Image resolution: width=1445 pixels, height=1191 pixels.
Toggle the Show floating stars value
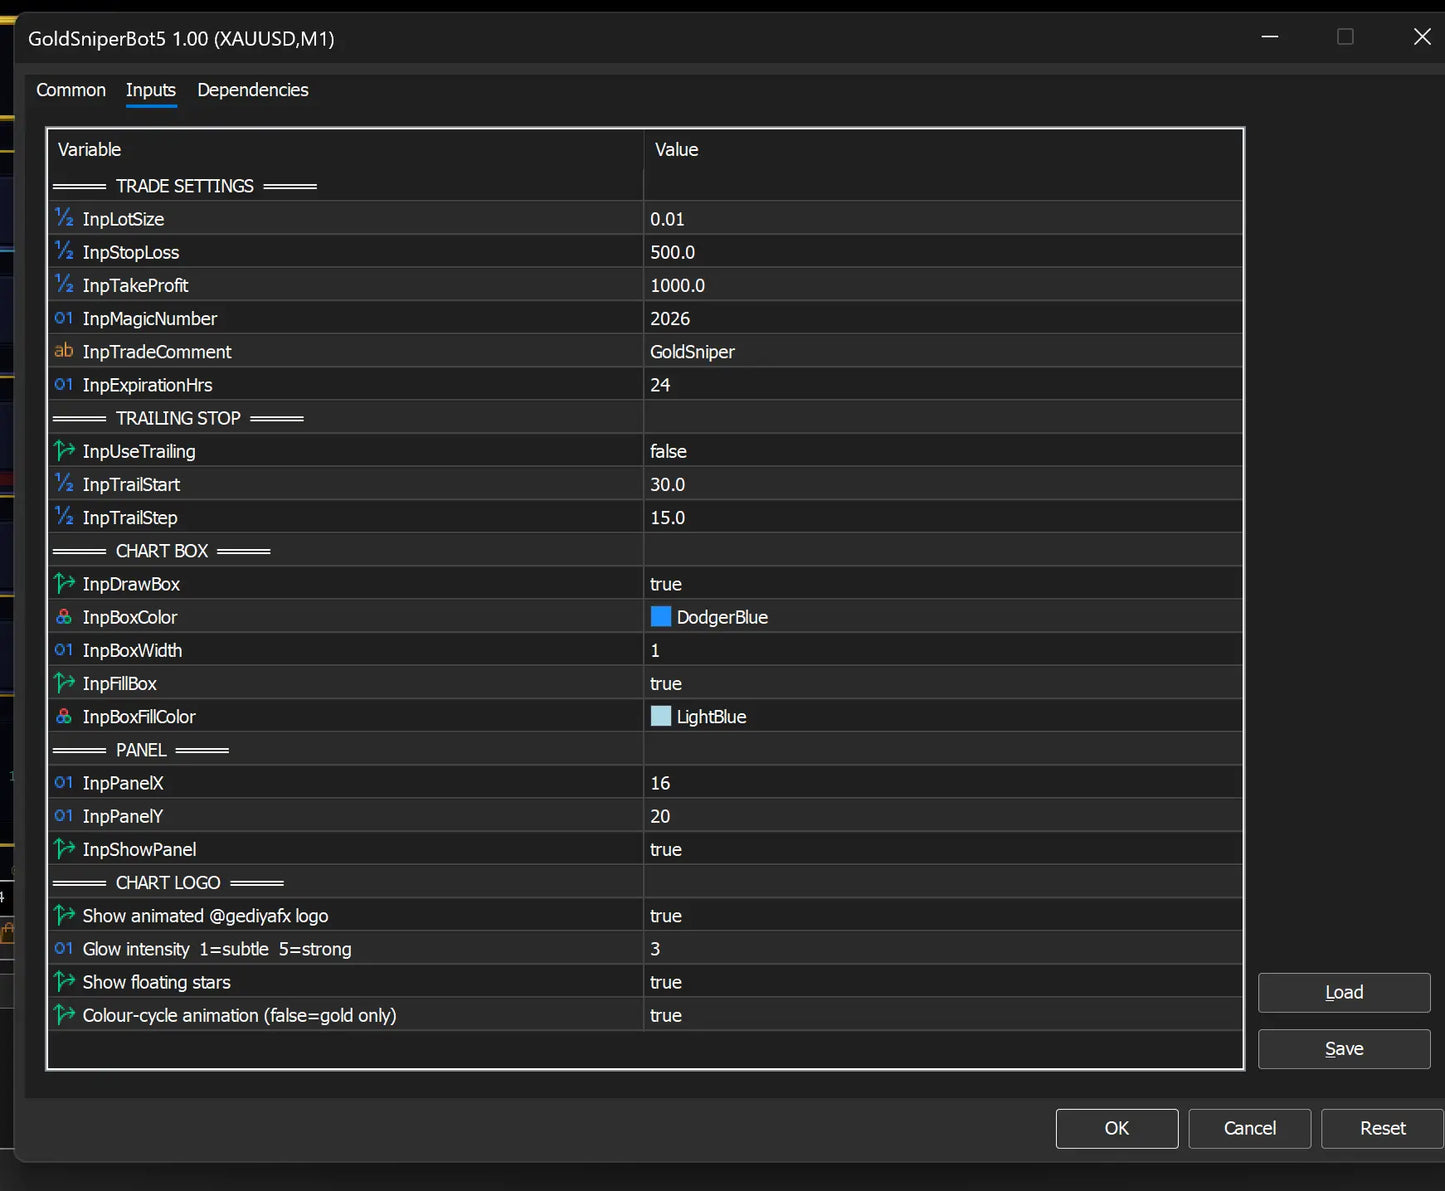pyautogui.click(x=943, y=982)
